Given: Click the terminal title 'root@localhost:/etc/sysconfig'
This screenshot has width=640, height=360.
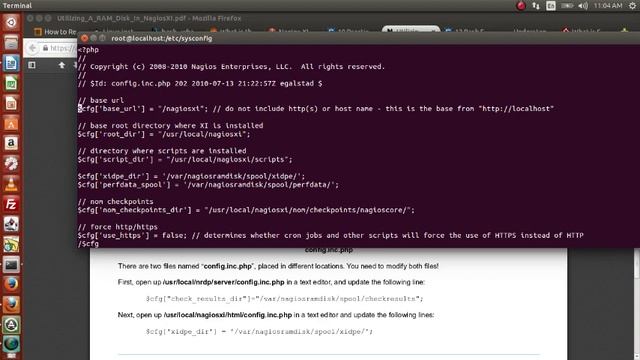Looking at the screenshot, I should 162,38.
